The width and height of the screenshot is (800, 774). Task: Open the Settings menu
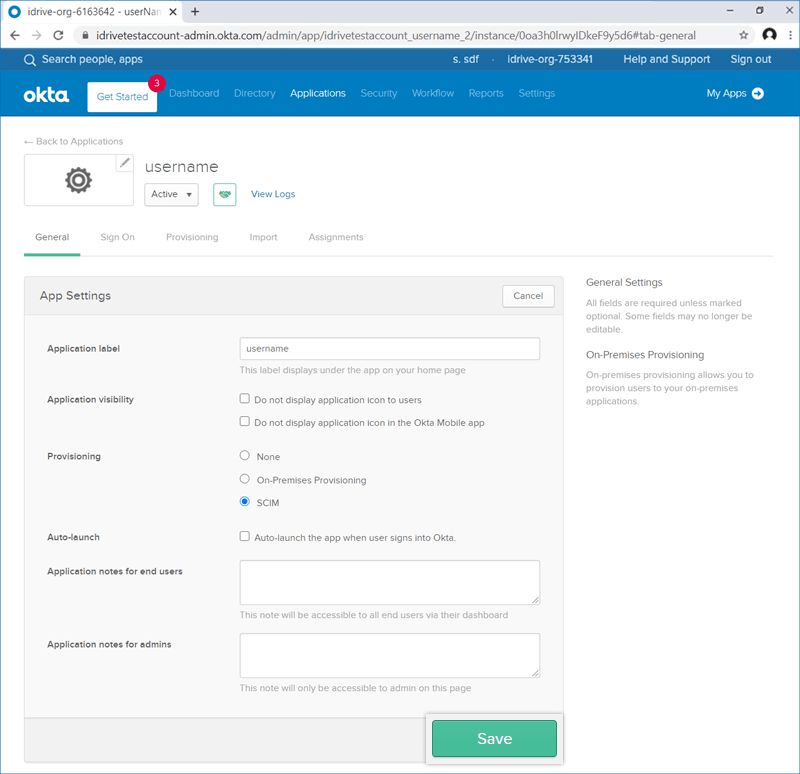point(537,93)
